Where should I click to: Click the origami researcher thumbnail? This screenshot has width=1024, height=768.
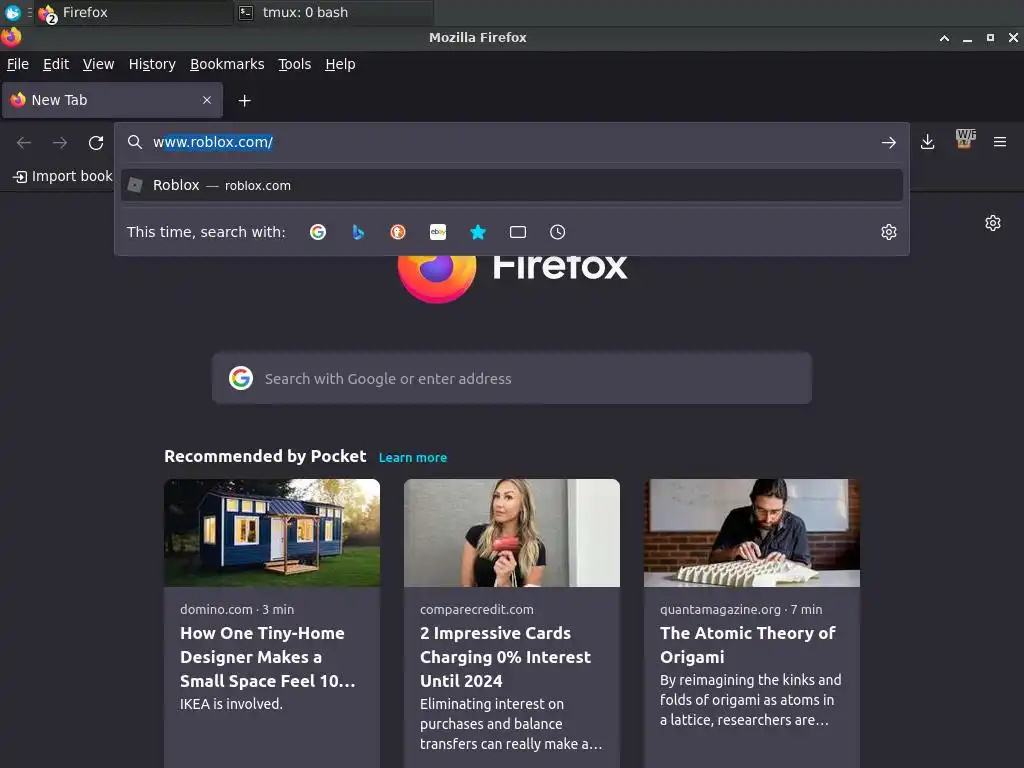(x=752, y=533)
